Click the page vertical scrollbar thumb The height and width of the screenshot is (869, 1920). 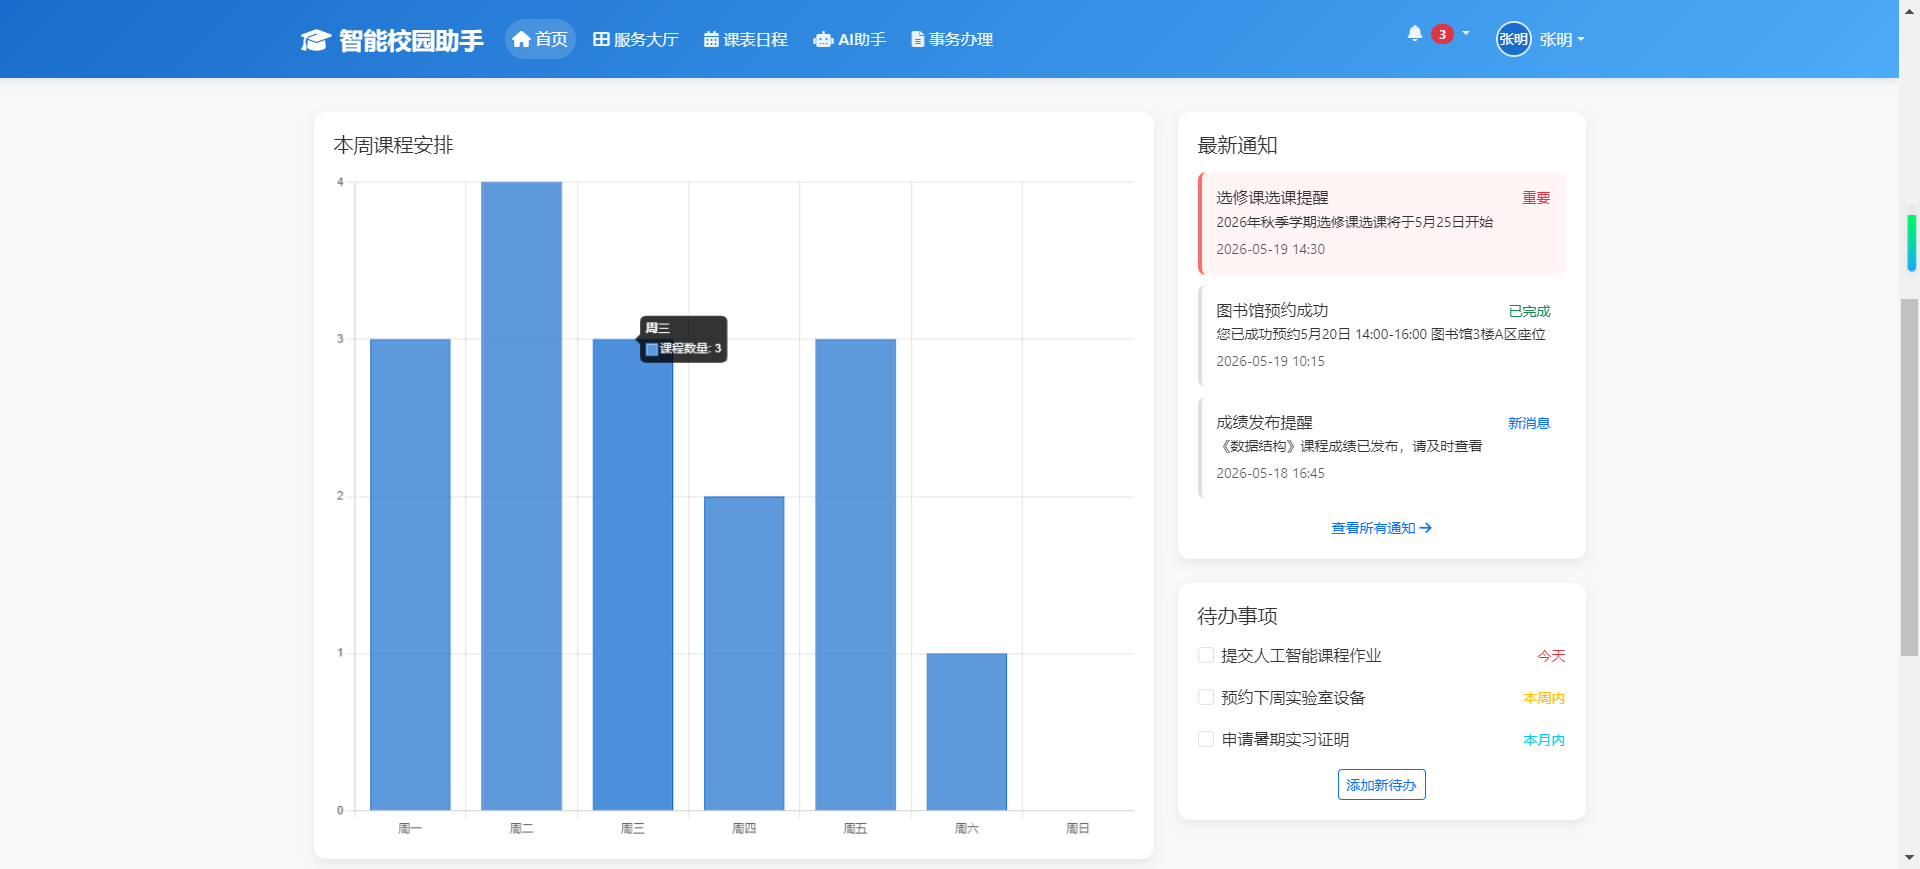click(1909, 476)
